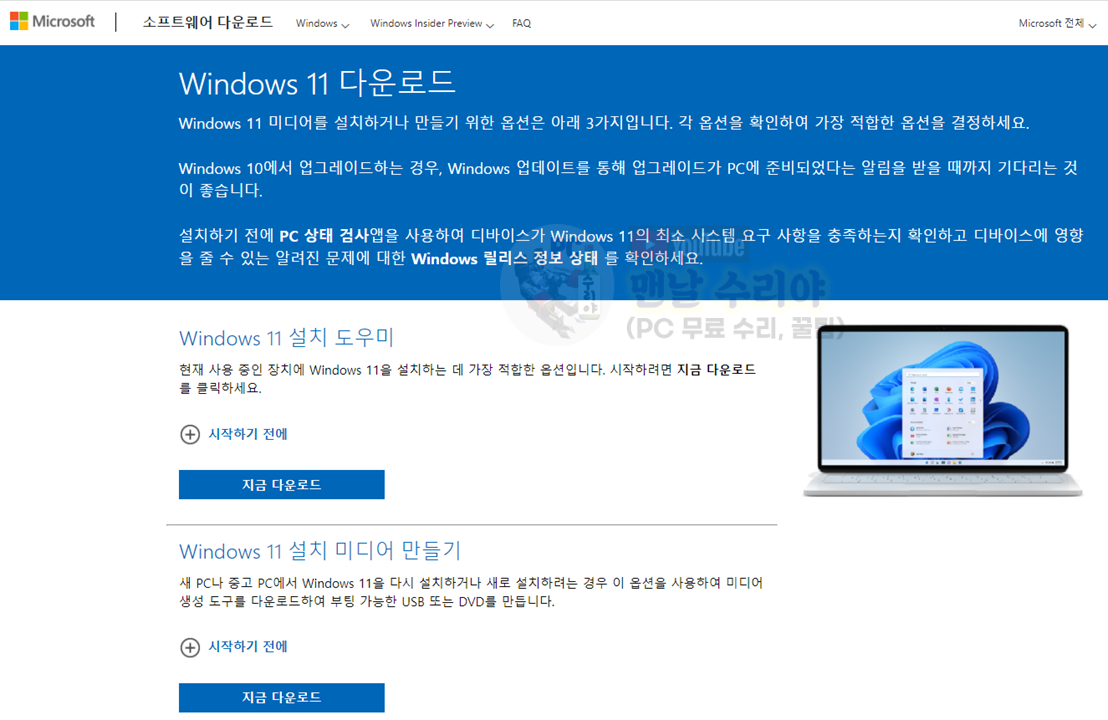
Task: Expand the Microsoft 전체 menu
Action: [x=1056, y=23]
